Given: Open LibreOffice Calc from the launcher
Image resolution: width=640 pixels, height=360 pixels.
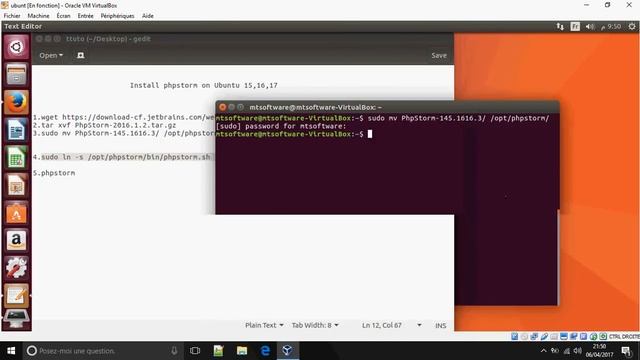Looking at the screenshot, I should click(x=16, y=158).
